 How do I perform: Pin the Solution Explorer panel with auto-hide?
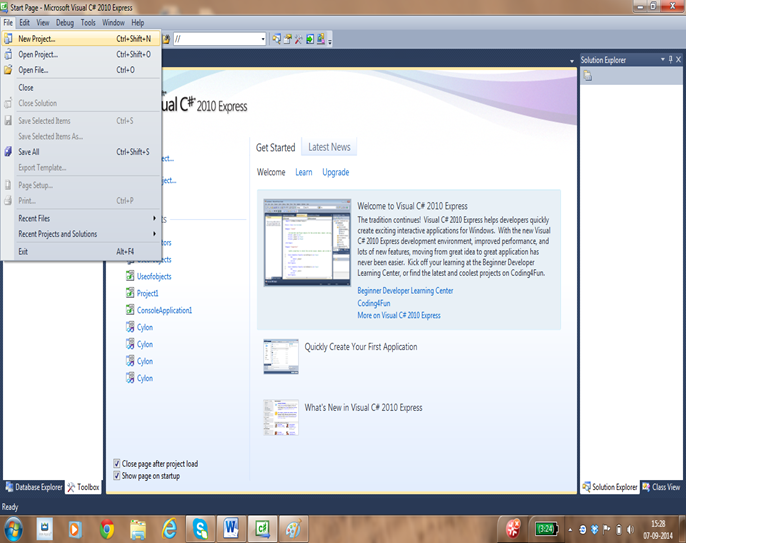click(671, 59)
